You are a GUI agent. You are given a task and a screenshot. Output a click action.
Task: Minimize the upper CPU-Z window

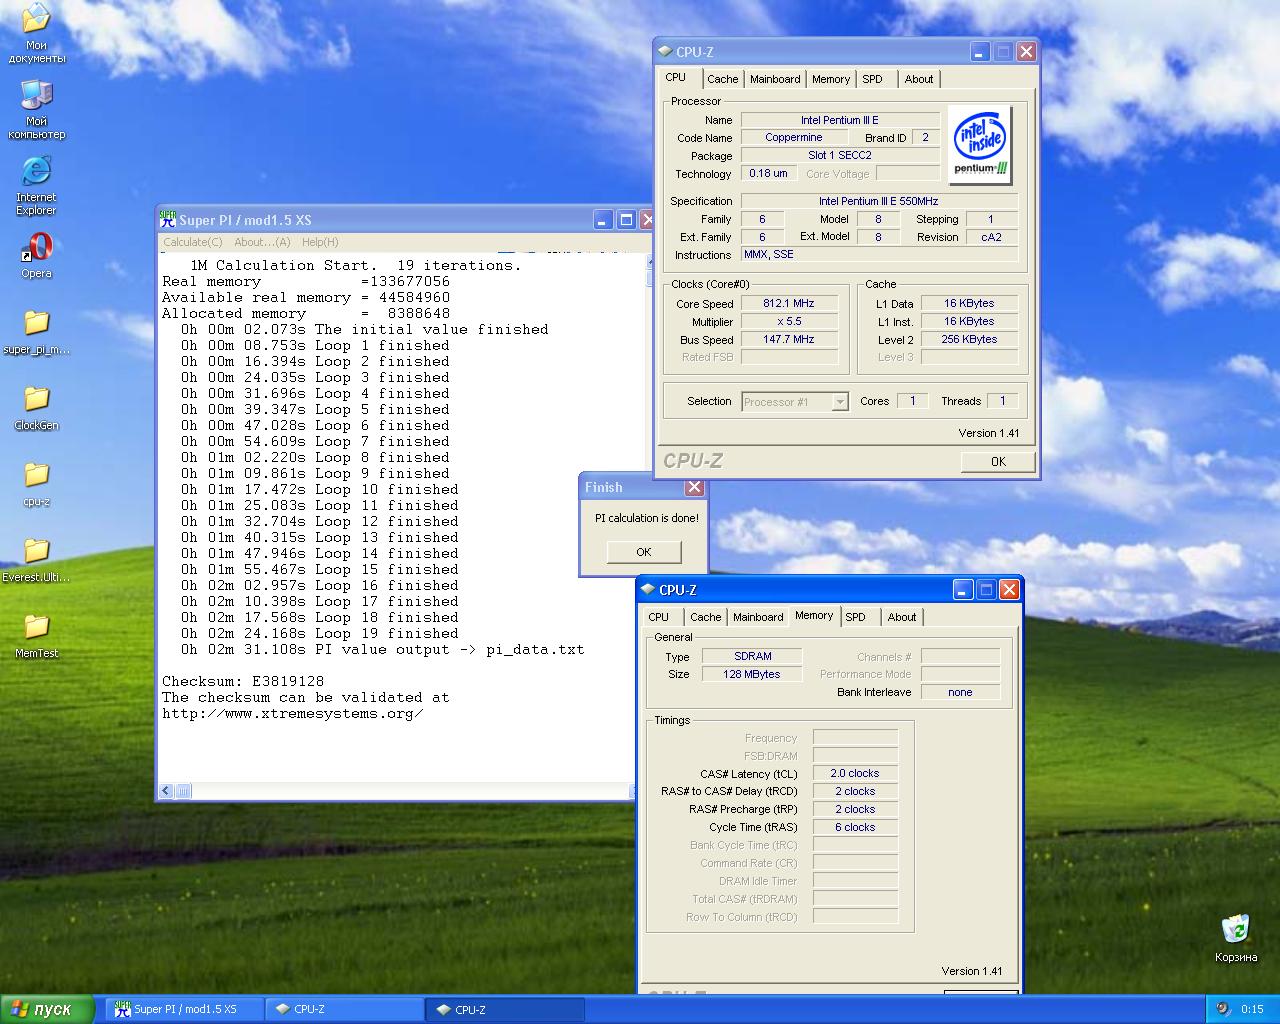(980, 52)
